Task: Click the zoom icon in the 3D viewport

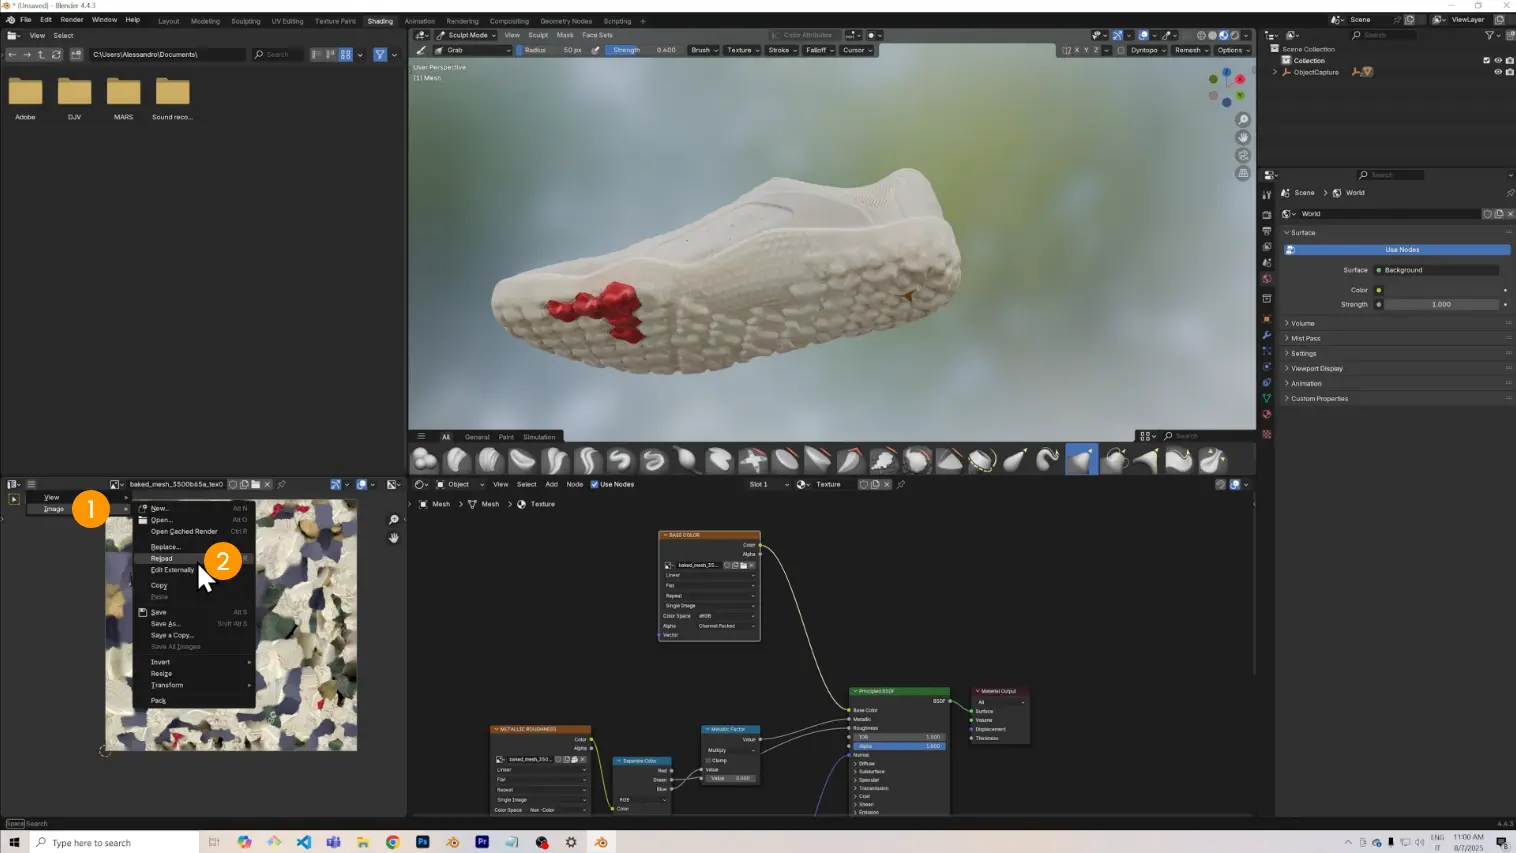Action: (1243, 120)
